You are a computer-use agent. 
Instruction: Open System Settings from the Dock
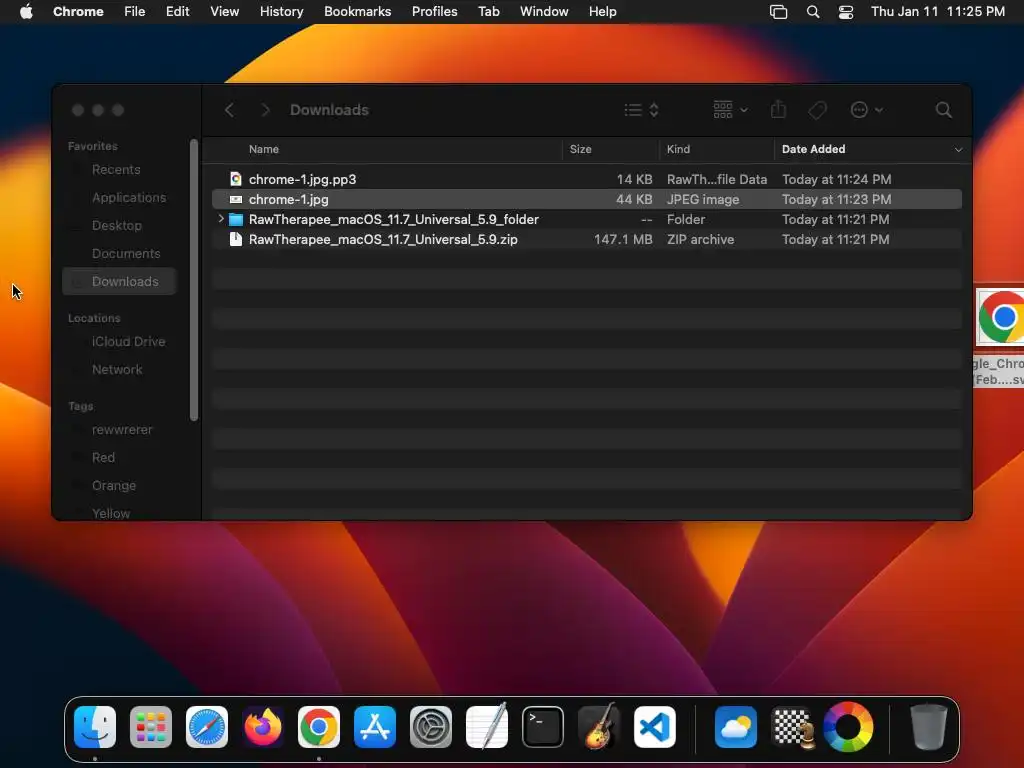click(x=431, y=727)
